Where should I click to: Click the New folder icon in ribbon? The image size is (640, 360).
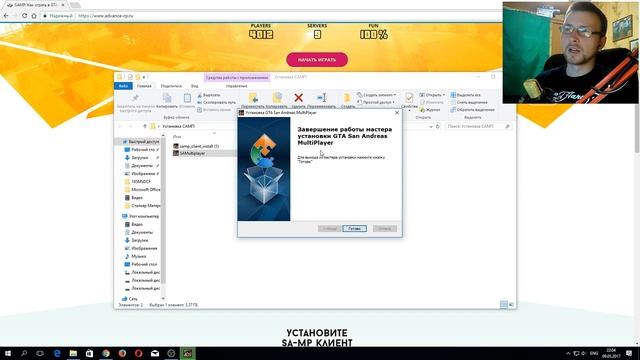(x=347, y=98)
